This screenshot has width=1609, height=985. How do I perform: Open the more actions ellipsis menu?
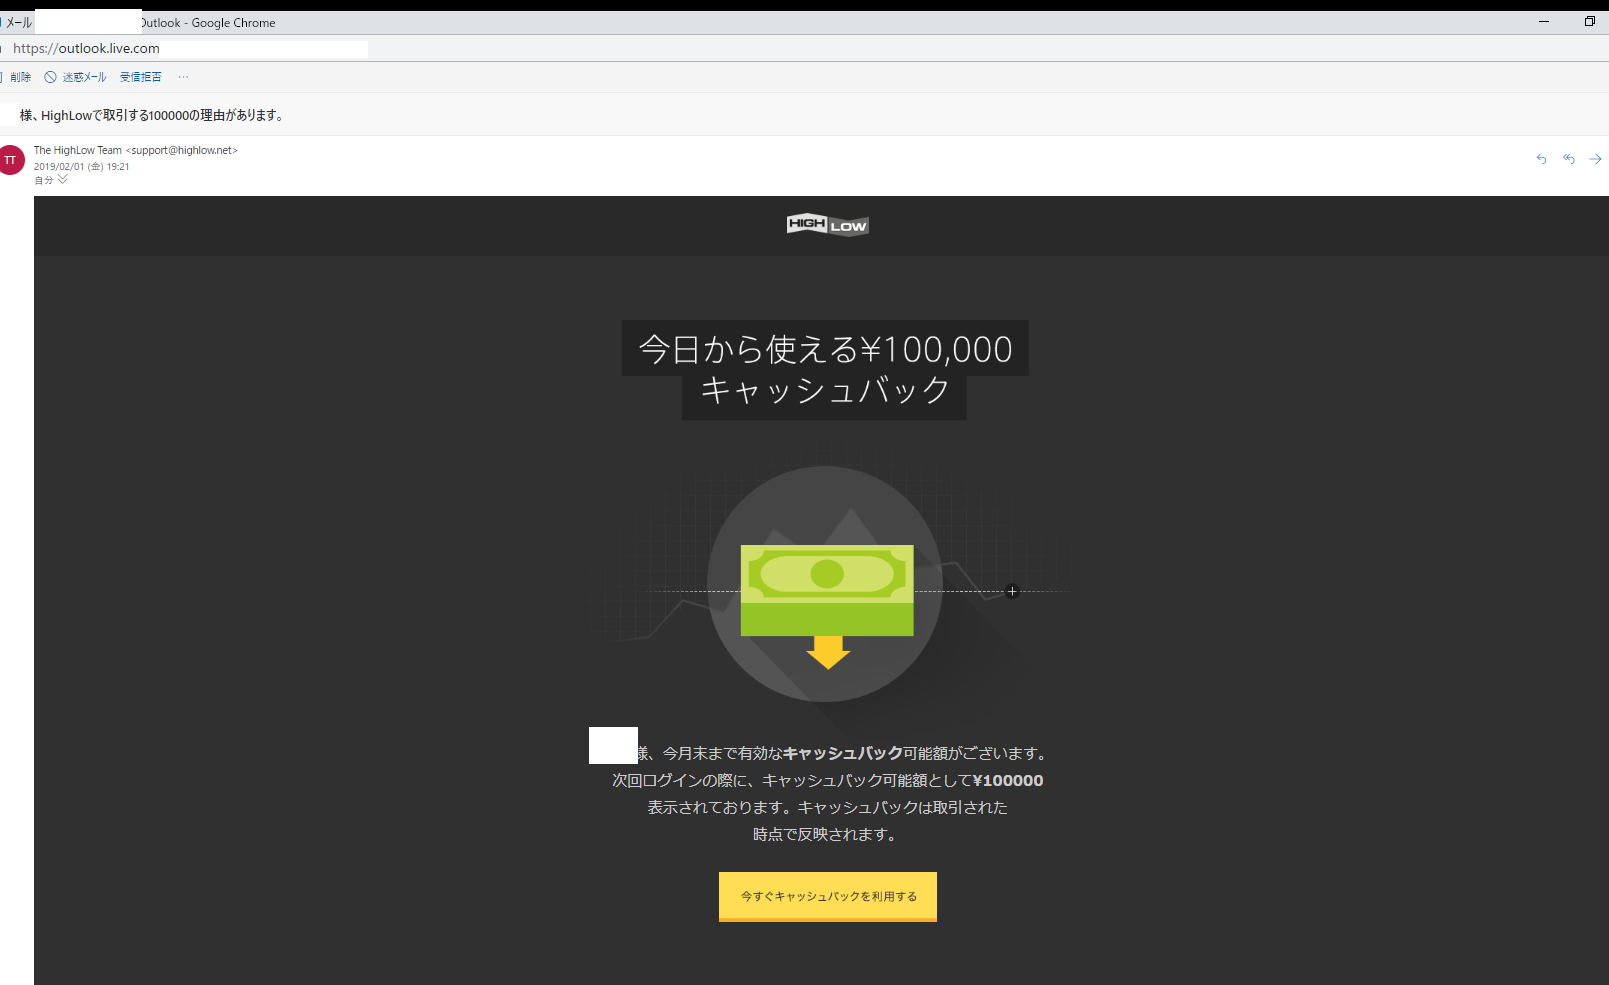[183, 77]
